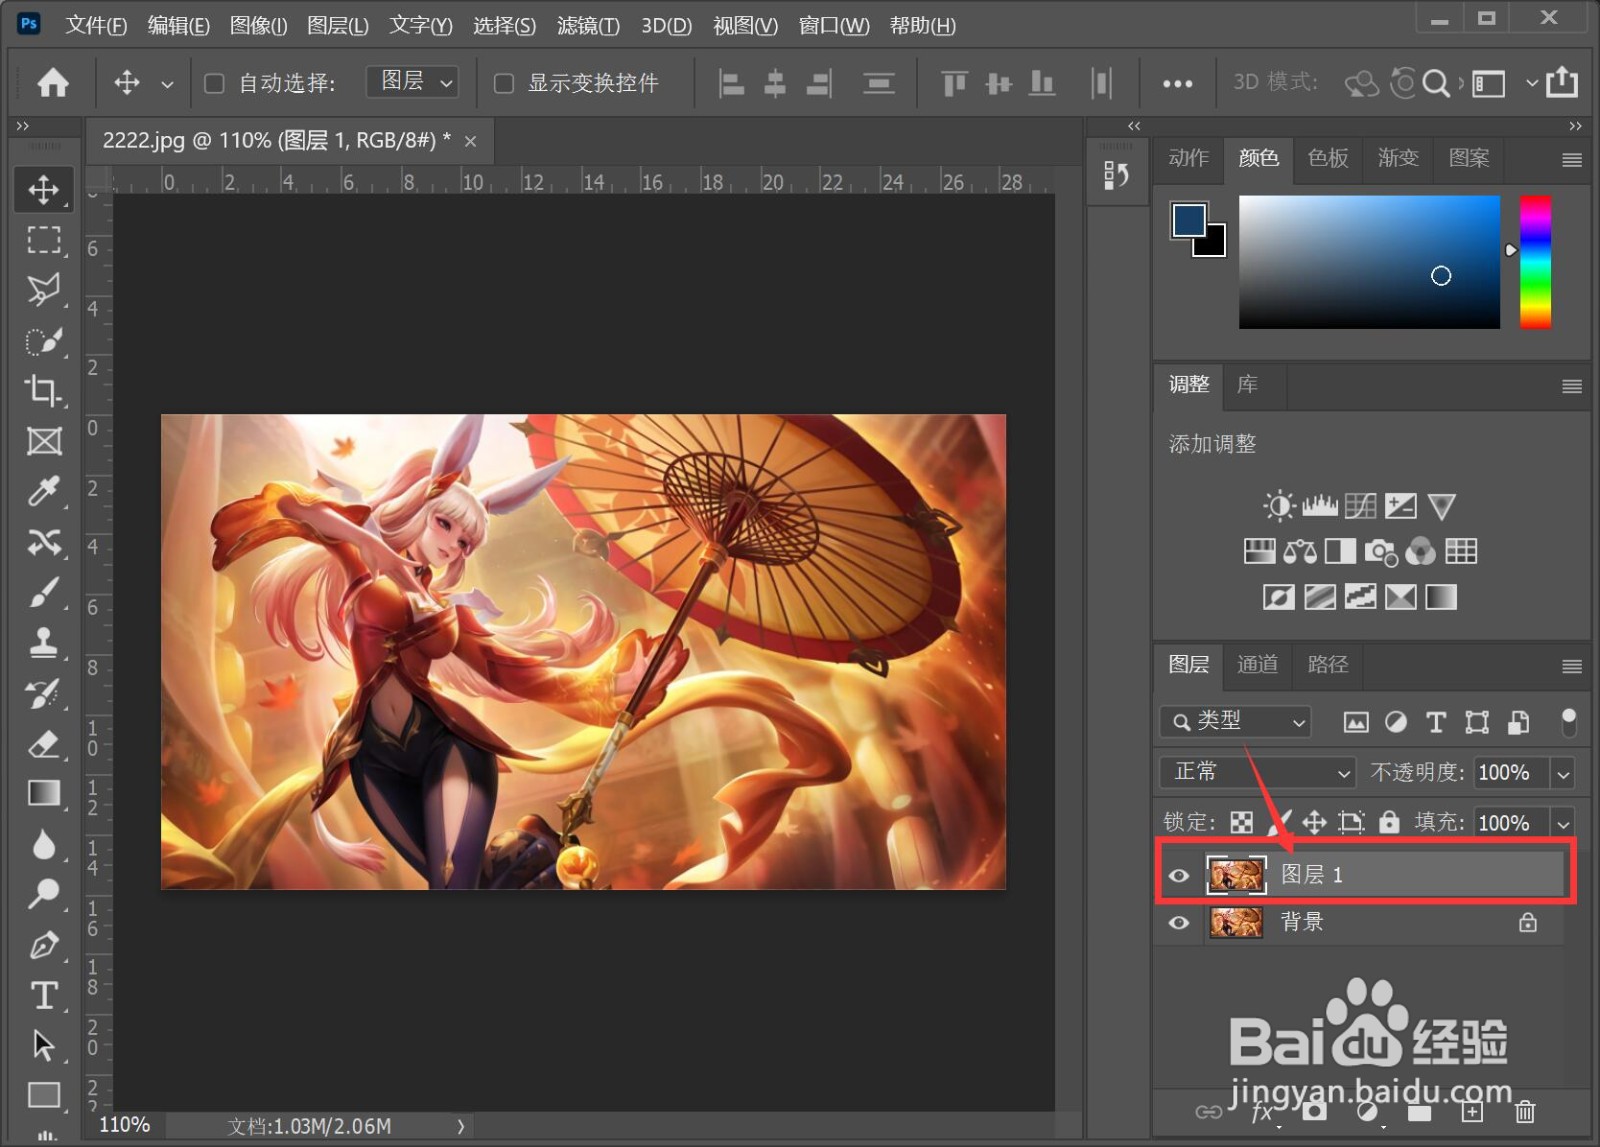Hide the 背景 layer visibility
Viewport: 1600px width, 1147px height.
click(1178, 922)
